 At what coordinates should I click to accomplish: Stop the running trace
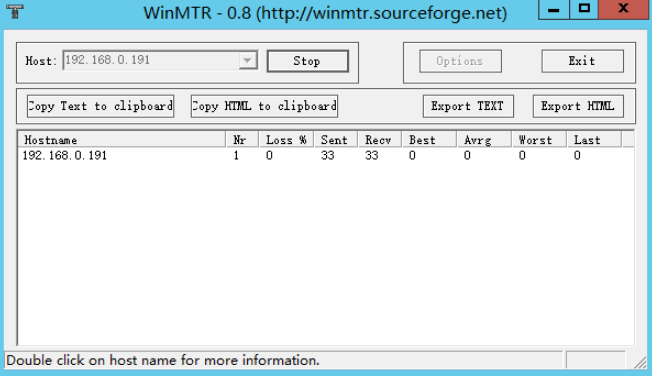point(307,61)
